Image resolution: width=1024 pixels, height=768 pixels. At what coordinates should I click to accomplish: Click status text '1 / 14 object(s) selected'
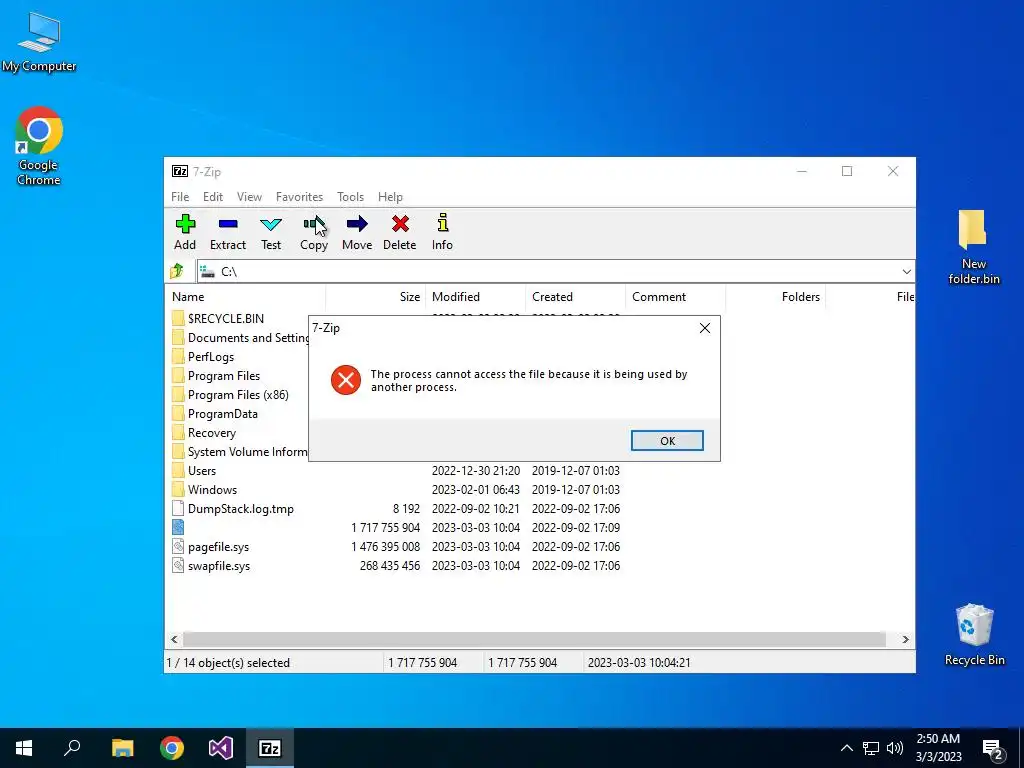pos(228,662)
